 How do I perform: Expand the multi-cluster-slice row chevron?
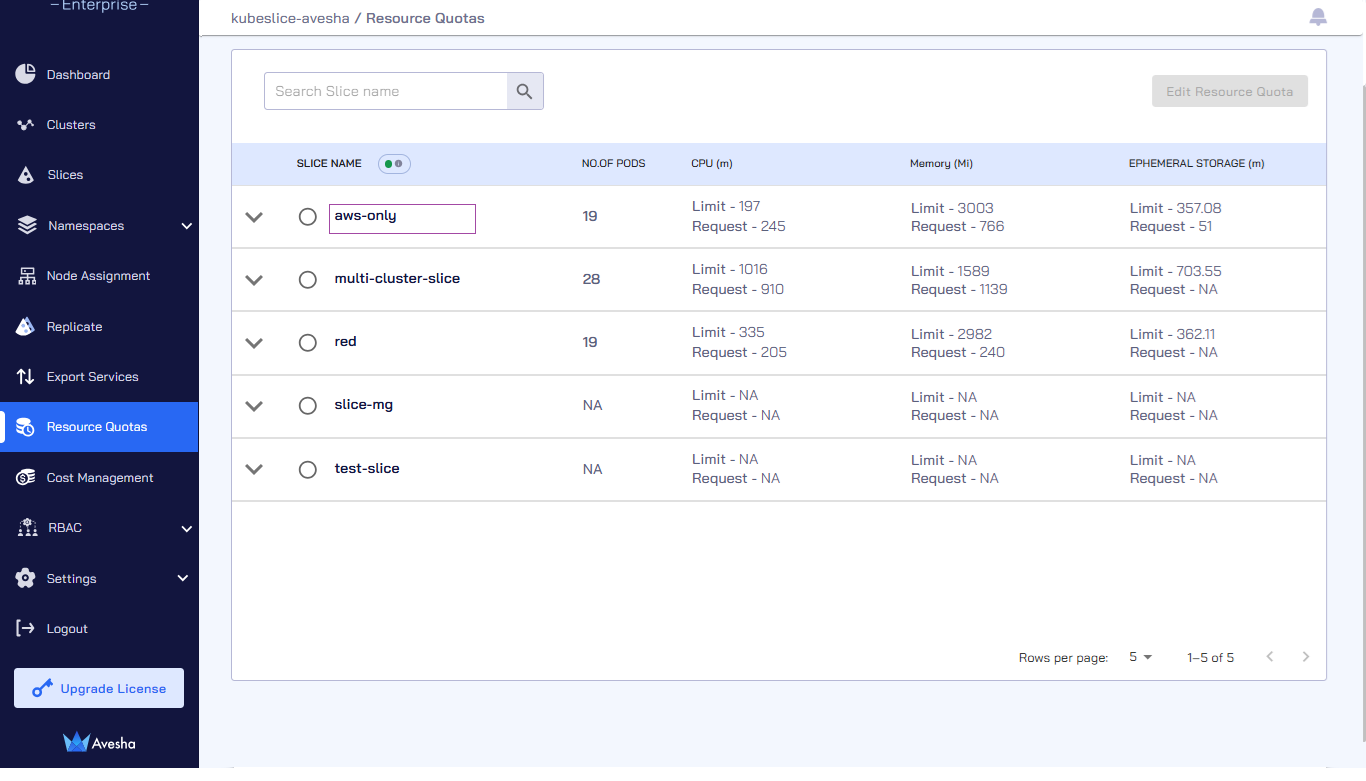click(x=254, y=280)
